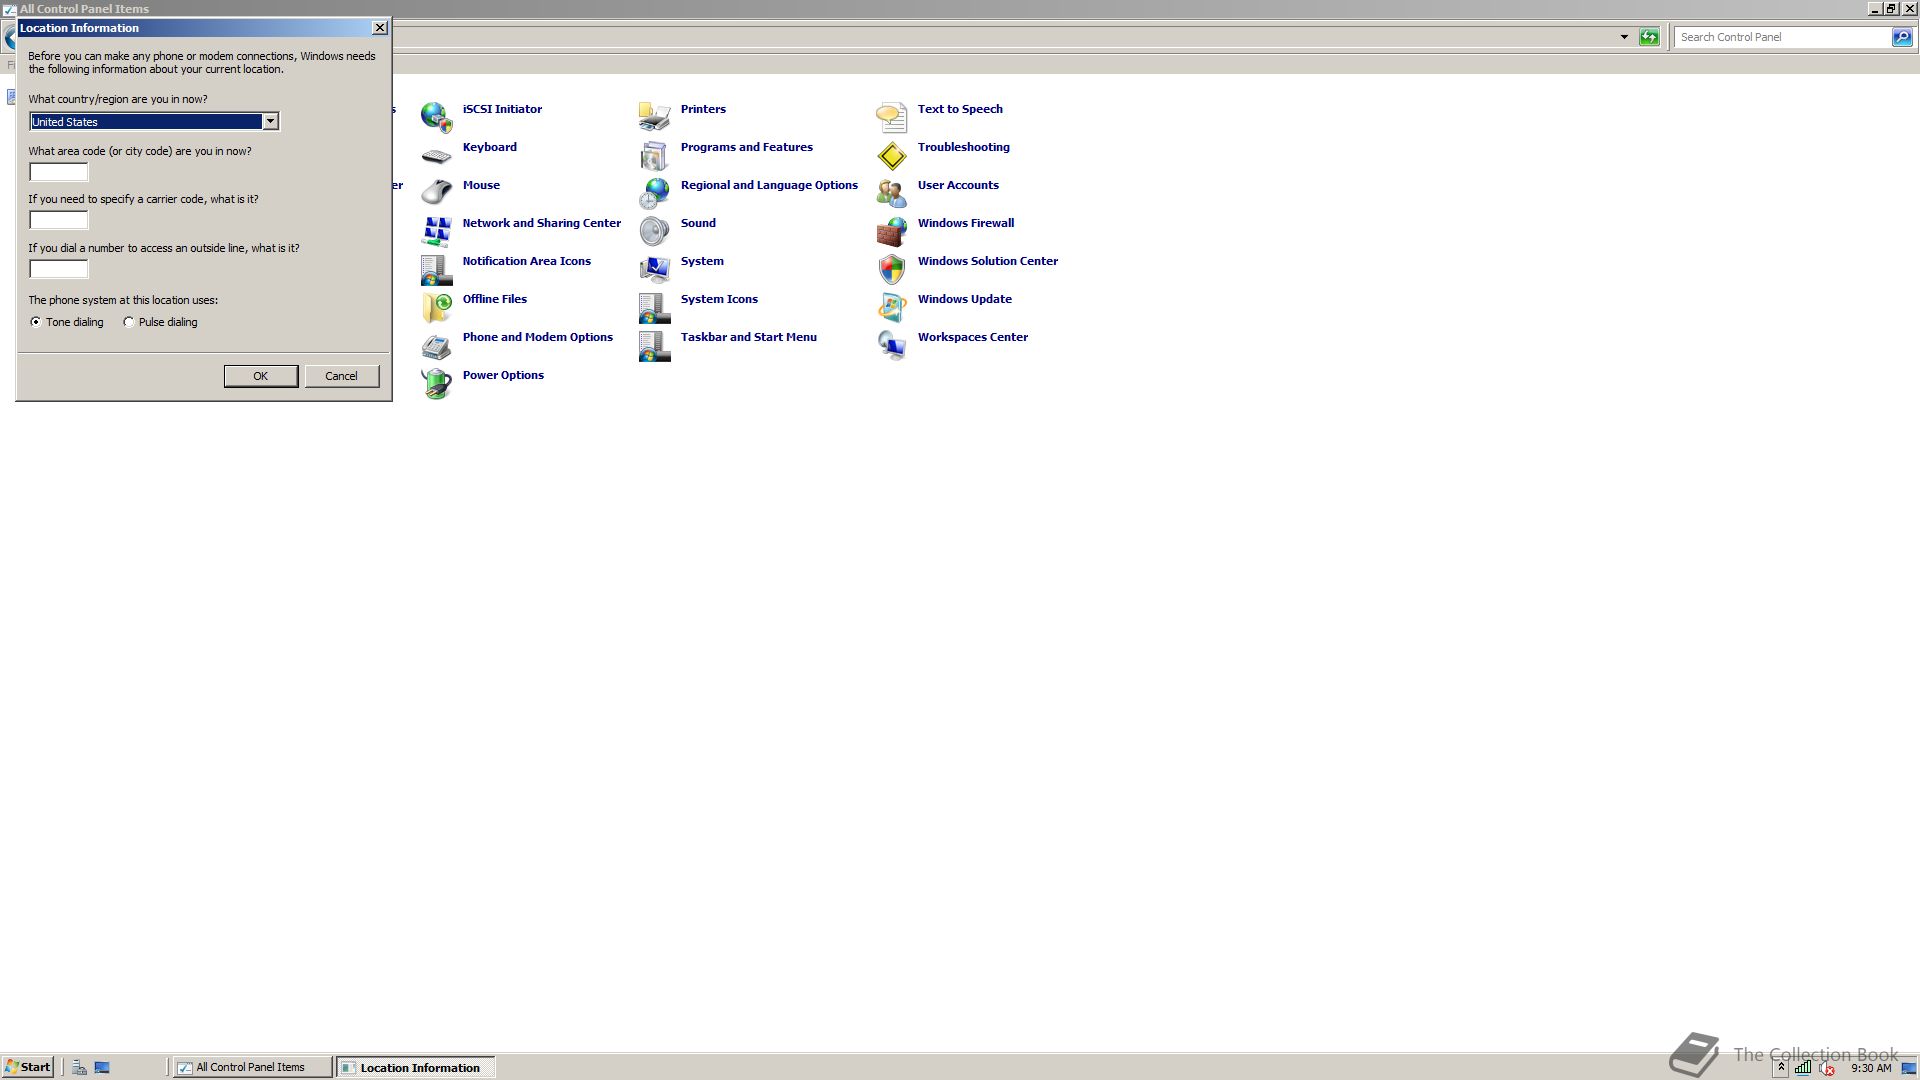Click the Troubleshooting icon

pyautogui.click(x=891, y=155)
